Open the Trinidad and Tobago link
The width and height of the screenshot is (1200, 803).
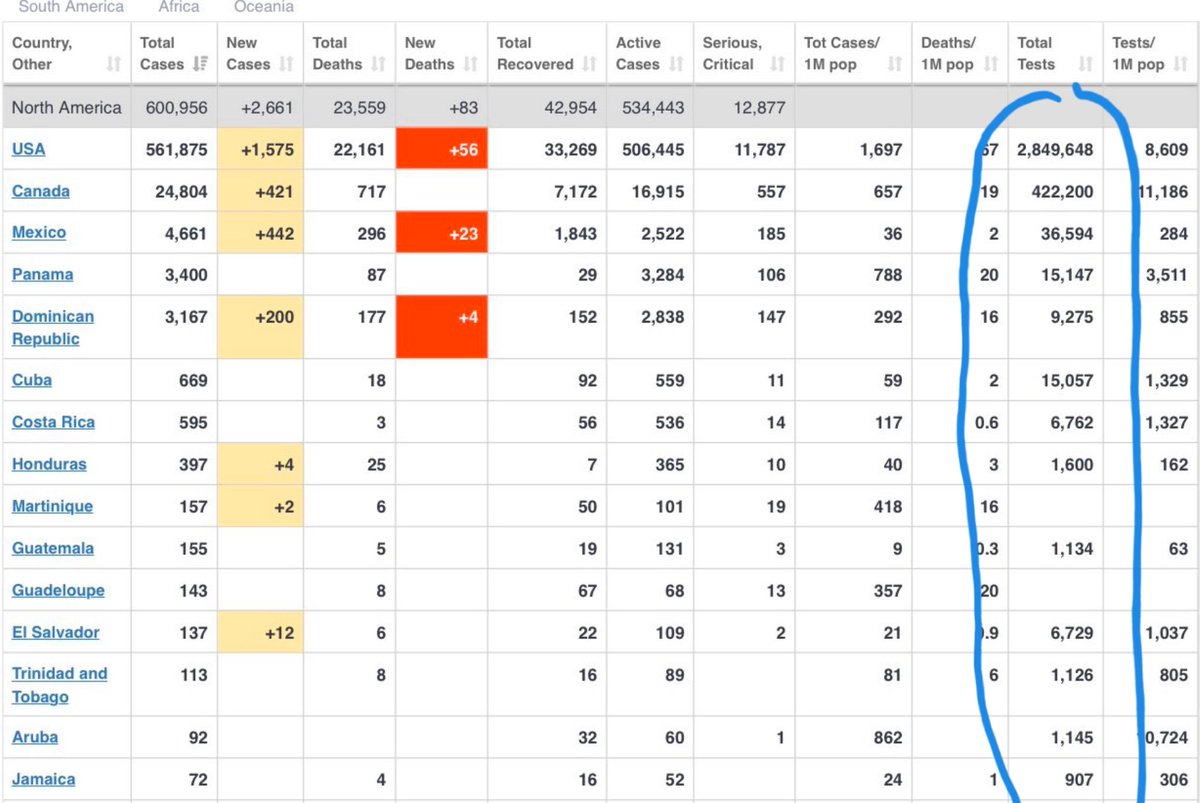click(x=59, y=685)
